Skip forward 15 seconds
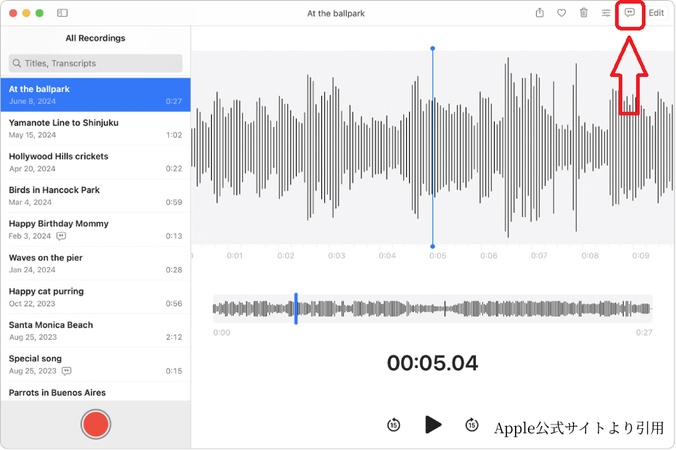Screen dimensions: 676x450 point(472,425)
